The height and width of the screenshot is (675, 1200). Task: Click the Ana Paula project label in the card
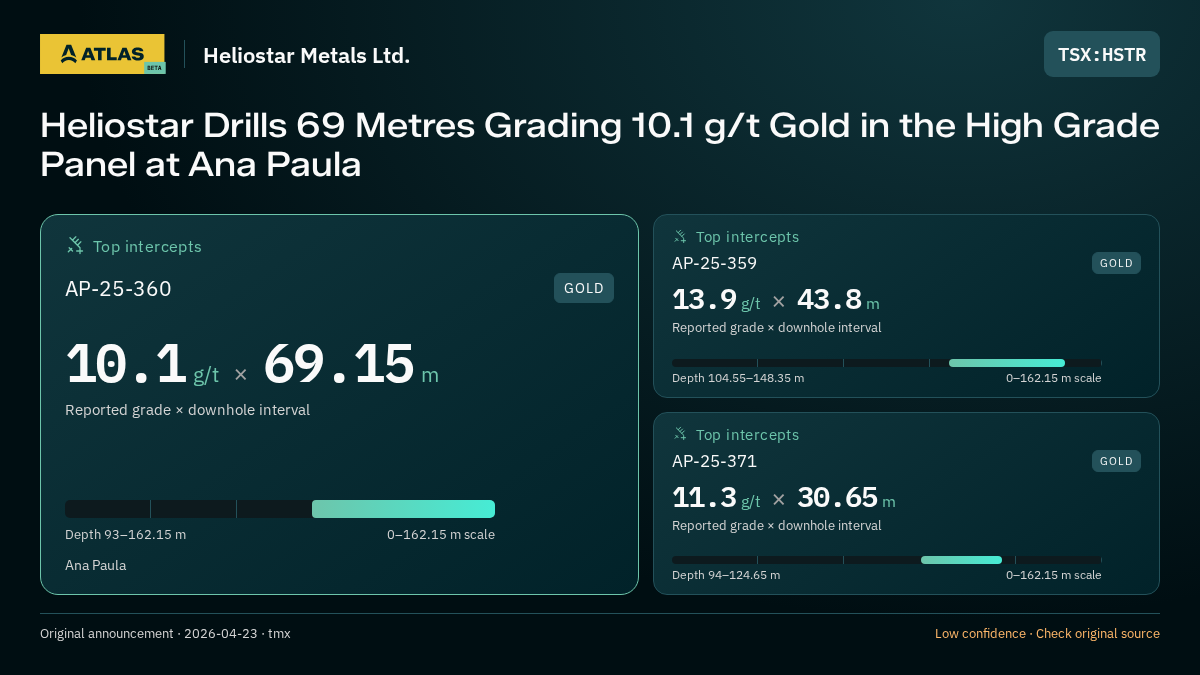click(95, 565)
